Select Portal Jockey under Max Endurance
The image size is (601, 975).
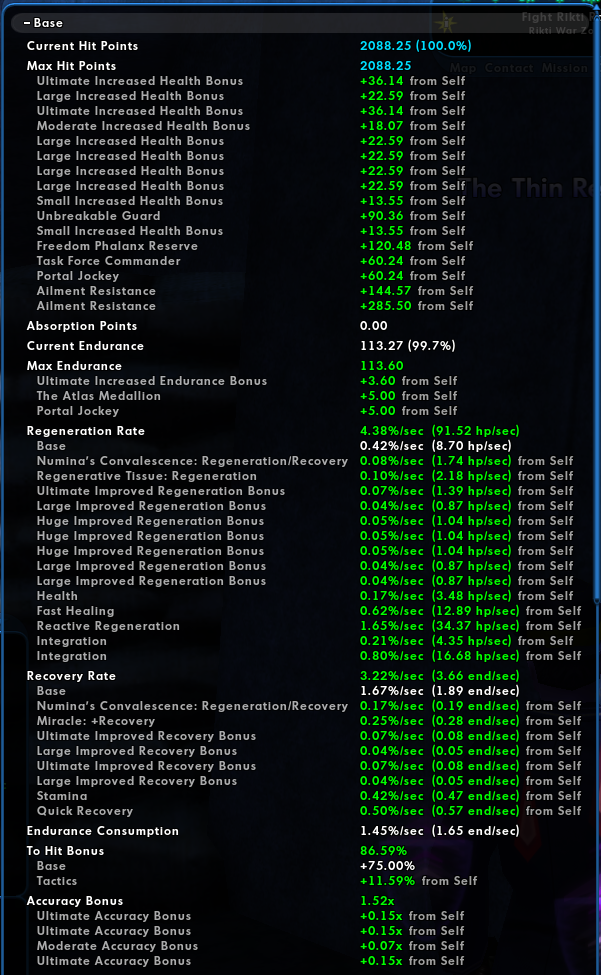78,411
